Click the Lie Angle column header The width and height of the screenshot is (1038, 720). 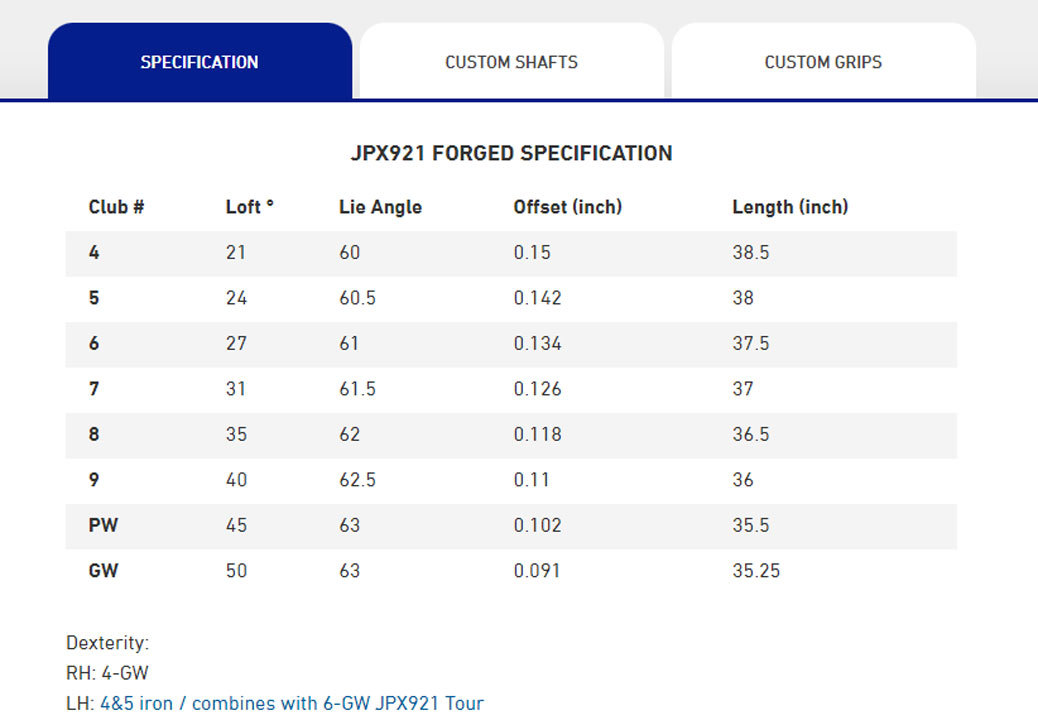point(380,207)
